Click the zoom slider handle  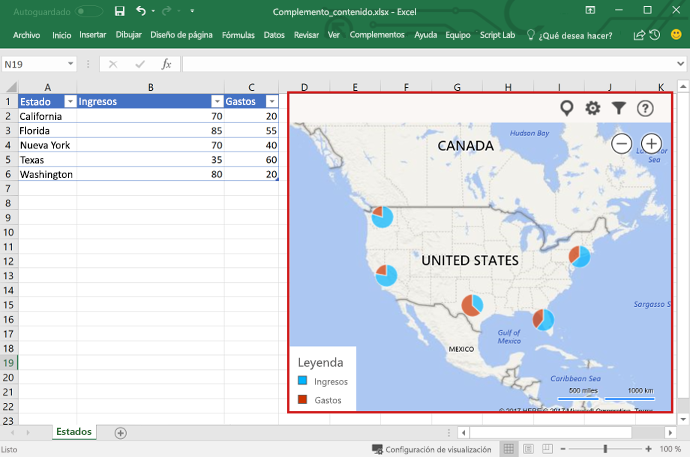(x=606, y=449)
